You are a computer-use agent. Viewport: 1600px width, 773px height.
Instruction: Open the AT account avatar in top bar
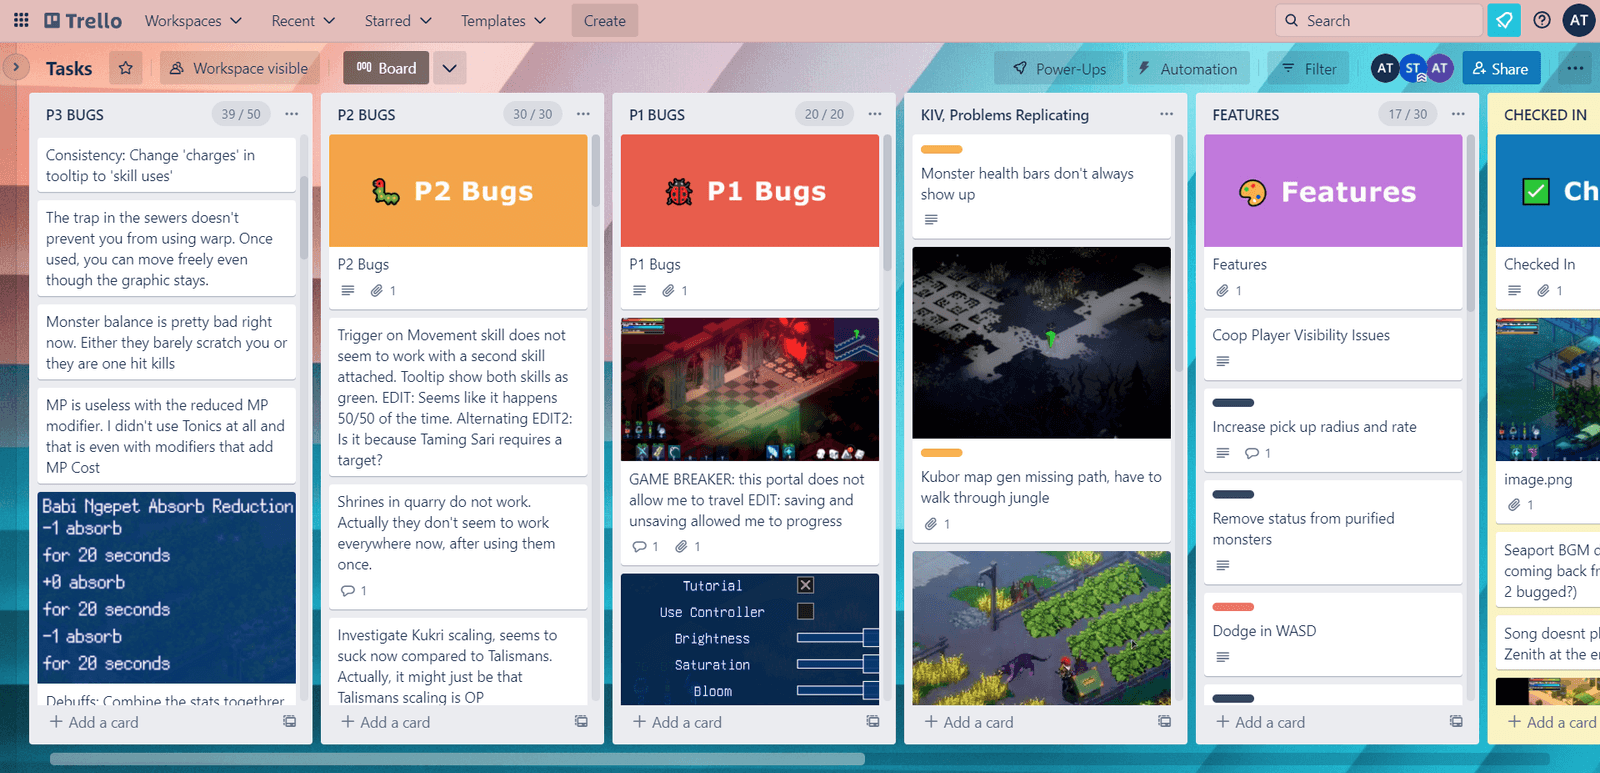[1579, 20]
